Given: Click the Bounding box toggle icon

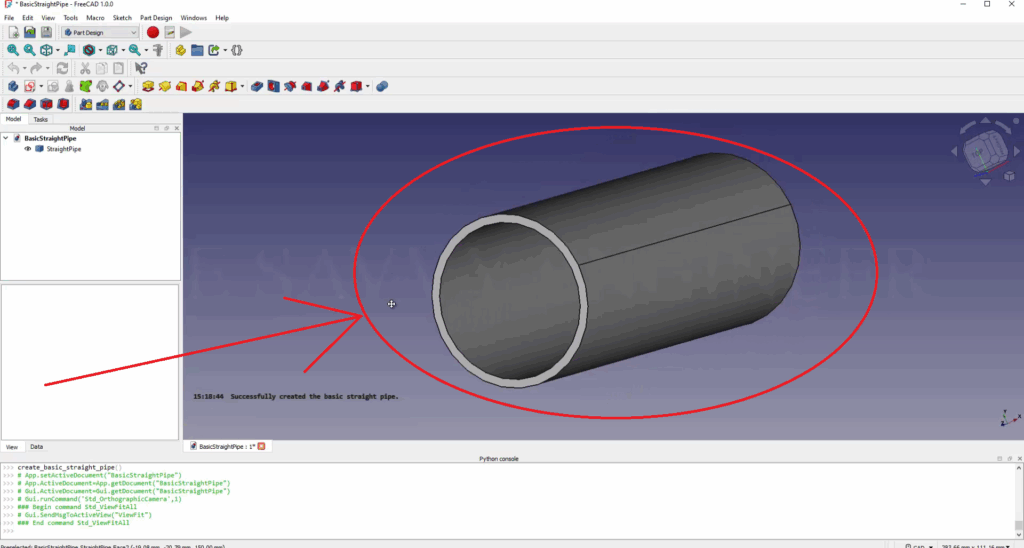Looking at the screenshot, I should point(112,50).
